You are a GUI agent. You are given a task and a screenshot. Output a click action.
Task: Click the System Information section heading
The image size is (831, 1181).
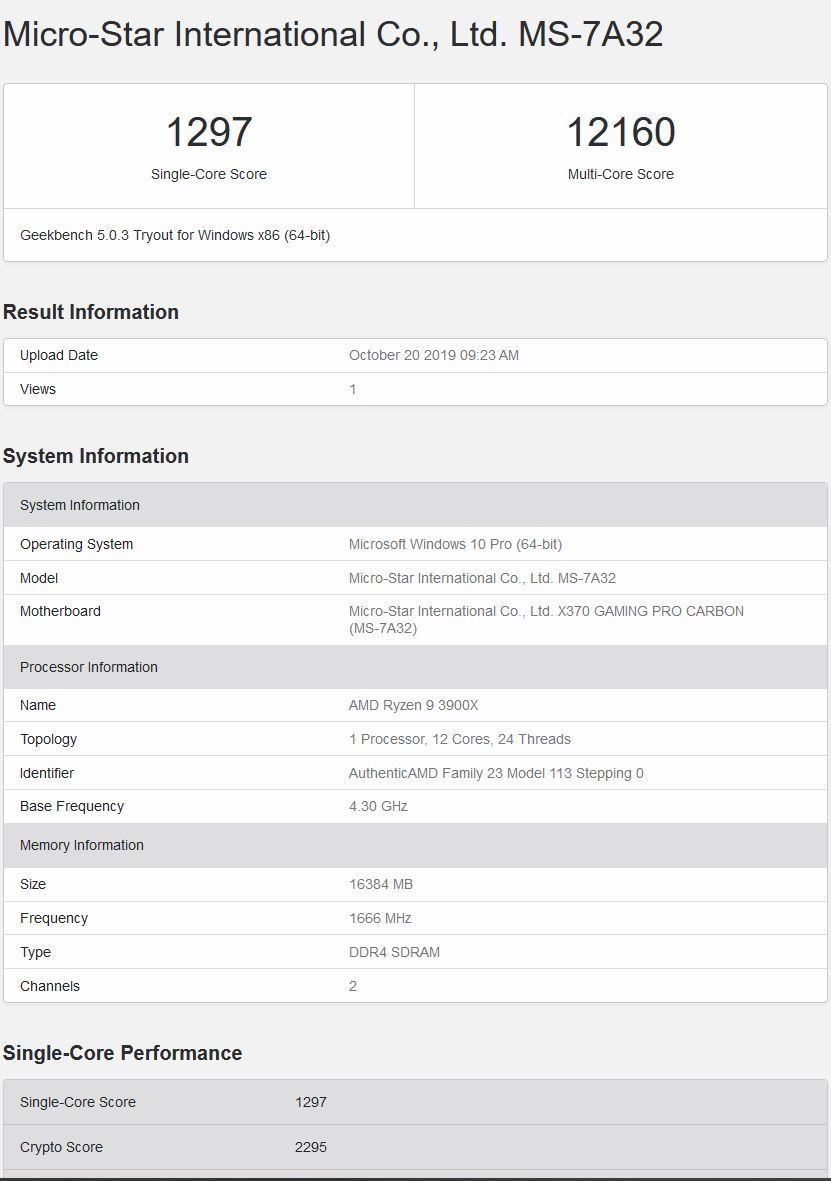point(96,456)
